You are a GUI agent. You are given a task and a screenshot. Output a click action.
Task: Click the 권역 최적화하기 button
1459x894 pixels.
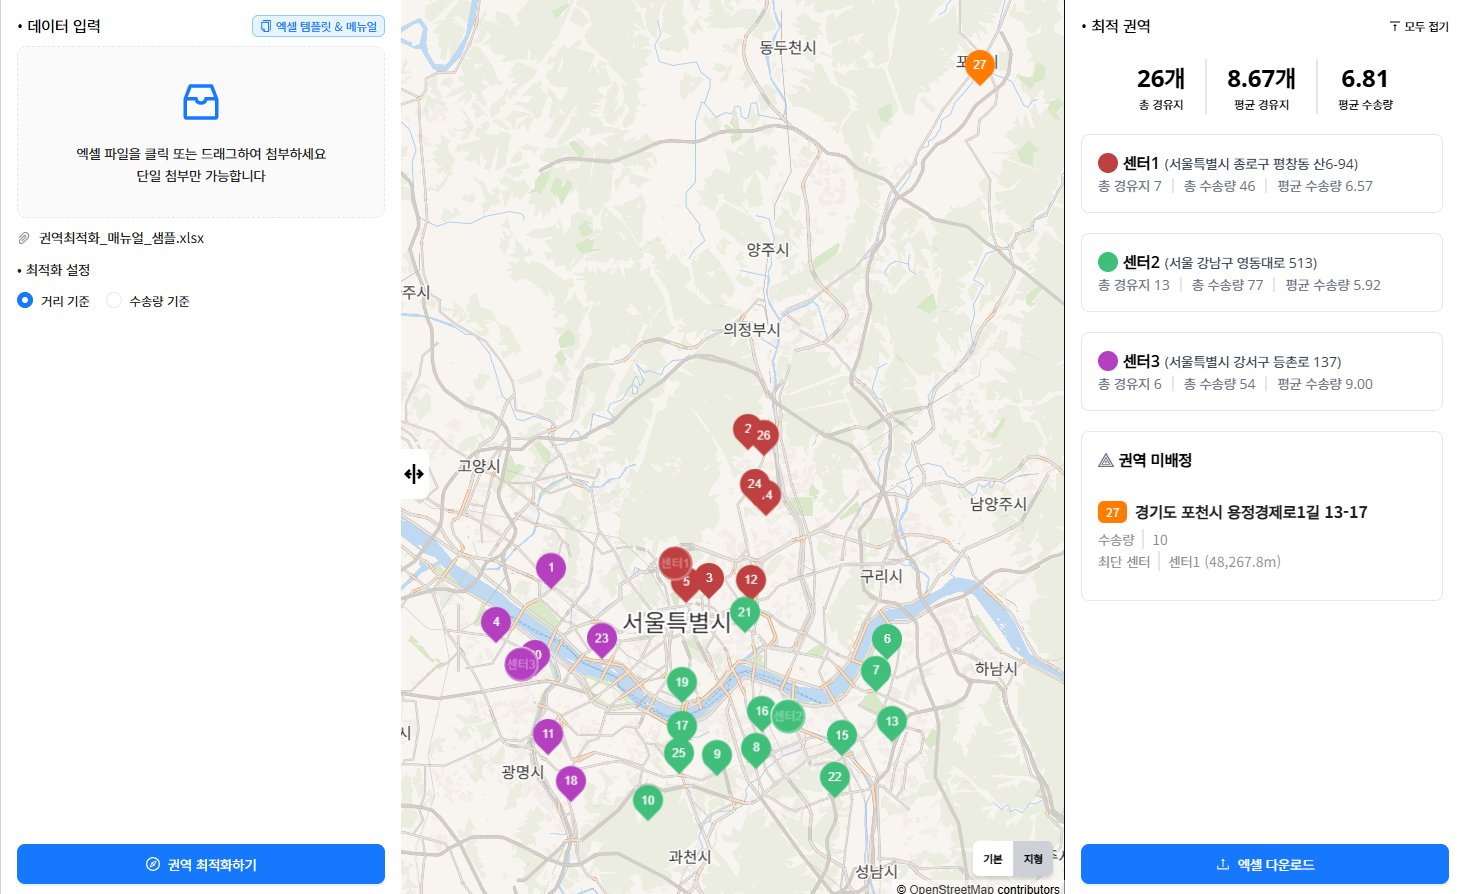point(201,864)
